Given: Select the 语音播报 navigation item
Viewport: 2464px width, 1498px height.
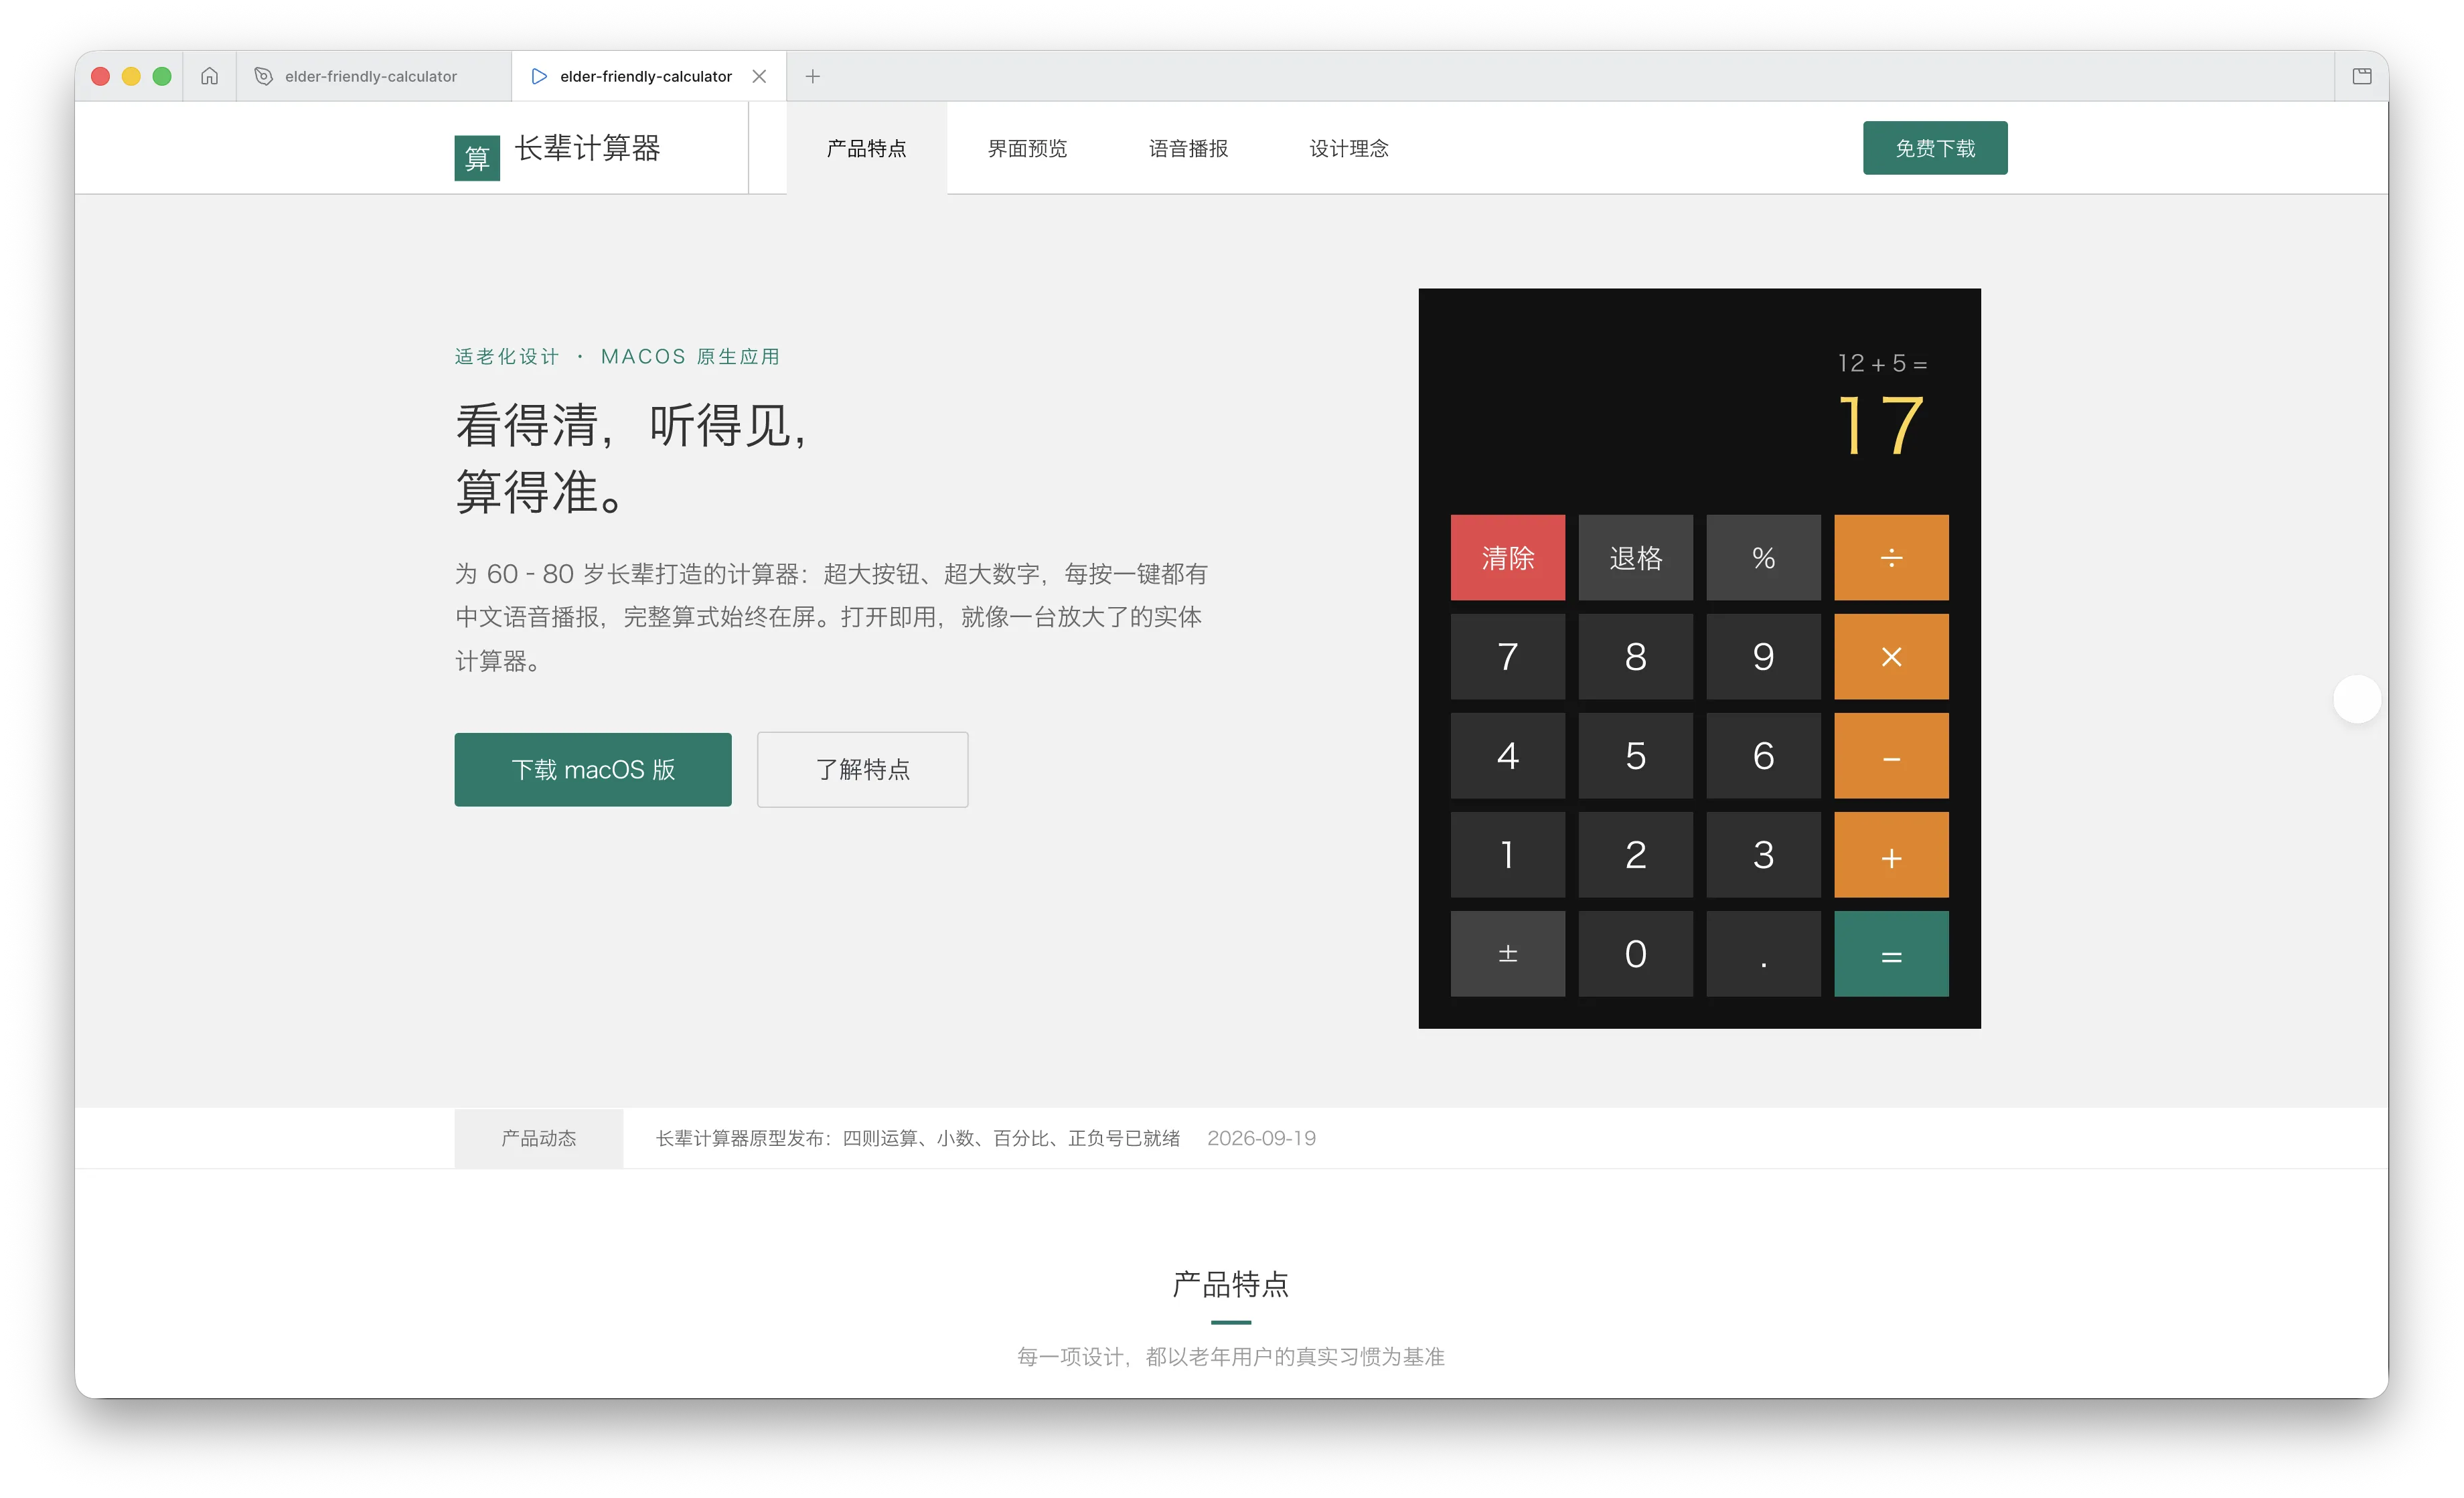Looking at the screenshot, I should point(1188,148).
